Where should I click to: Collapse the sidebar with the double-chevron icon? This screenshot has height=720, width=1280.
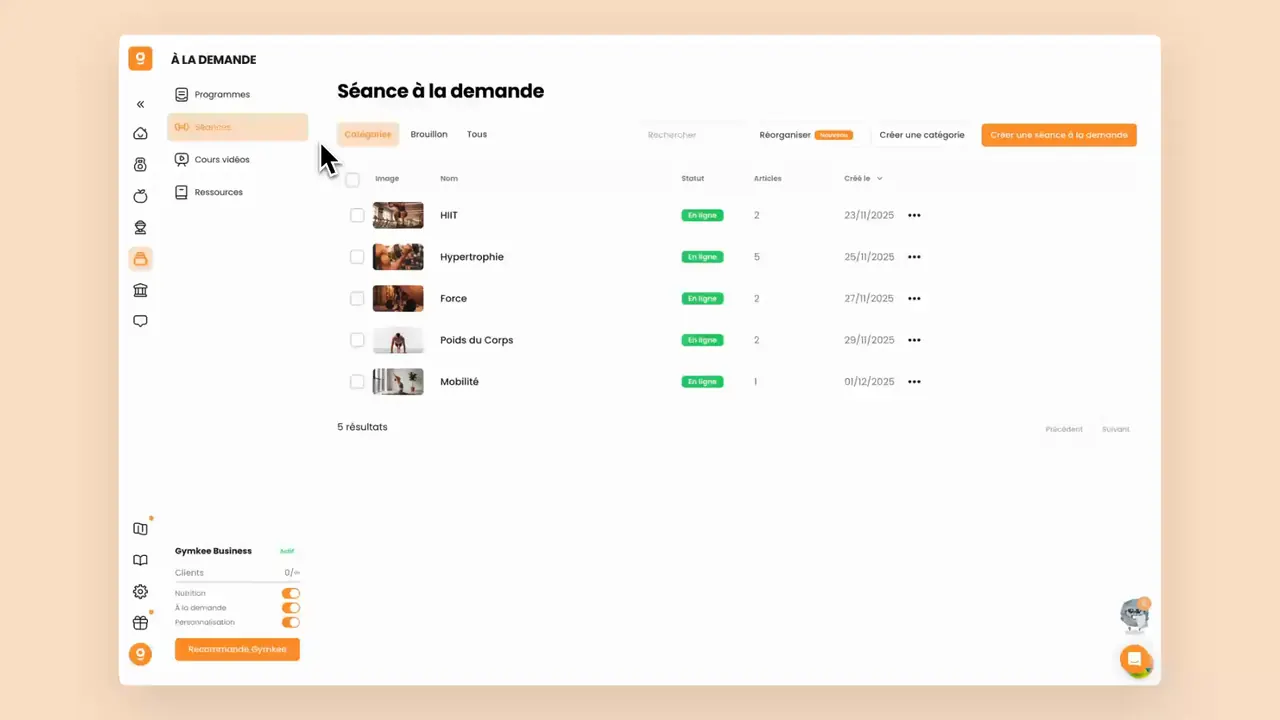(140, 104)
